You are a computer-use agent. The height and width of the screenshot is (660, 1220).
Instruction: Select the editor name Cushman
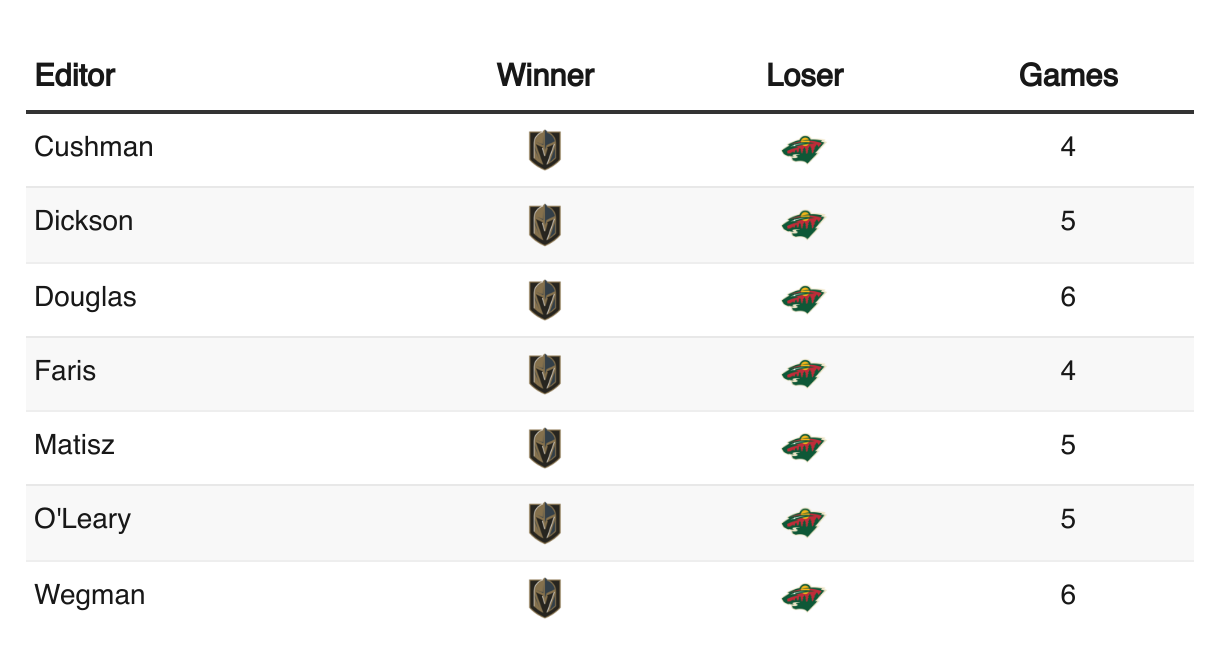click(94, 147)
